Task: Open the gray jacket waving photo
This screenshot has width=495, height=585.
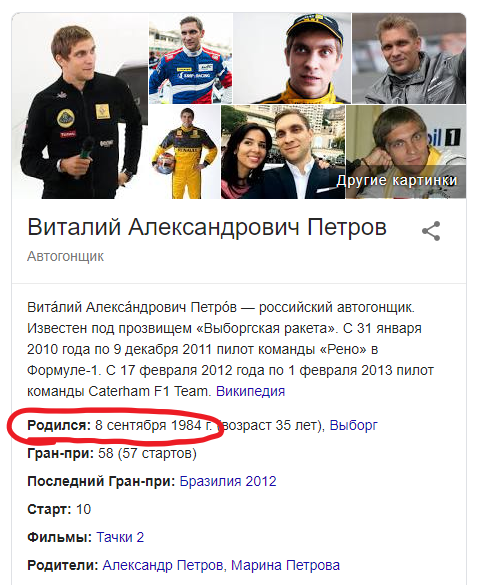Action: point(409,59)
